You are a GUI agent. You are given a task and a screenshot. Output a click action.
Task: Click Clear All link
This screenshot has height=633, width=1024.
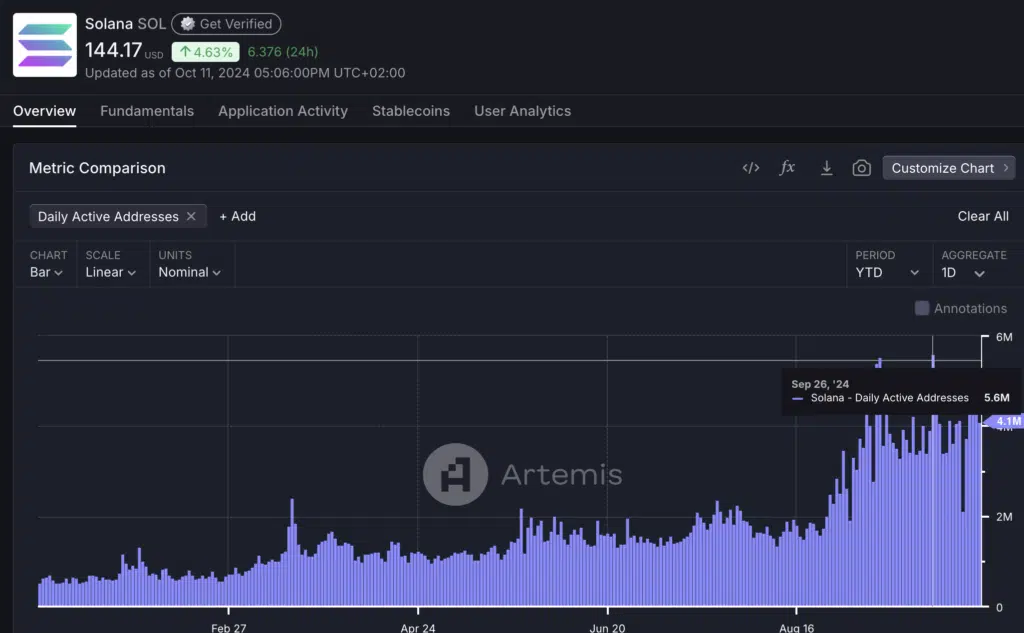(983, 216)
